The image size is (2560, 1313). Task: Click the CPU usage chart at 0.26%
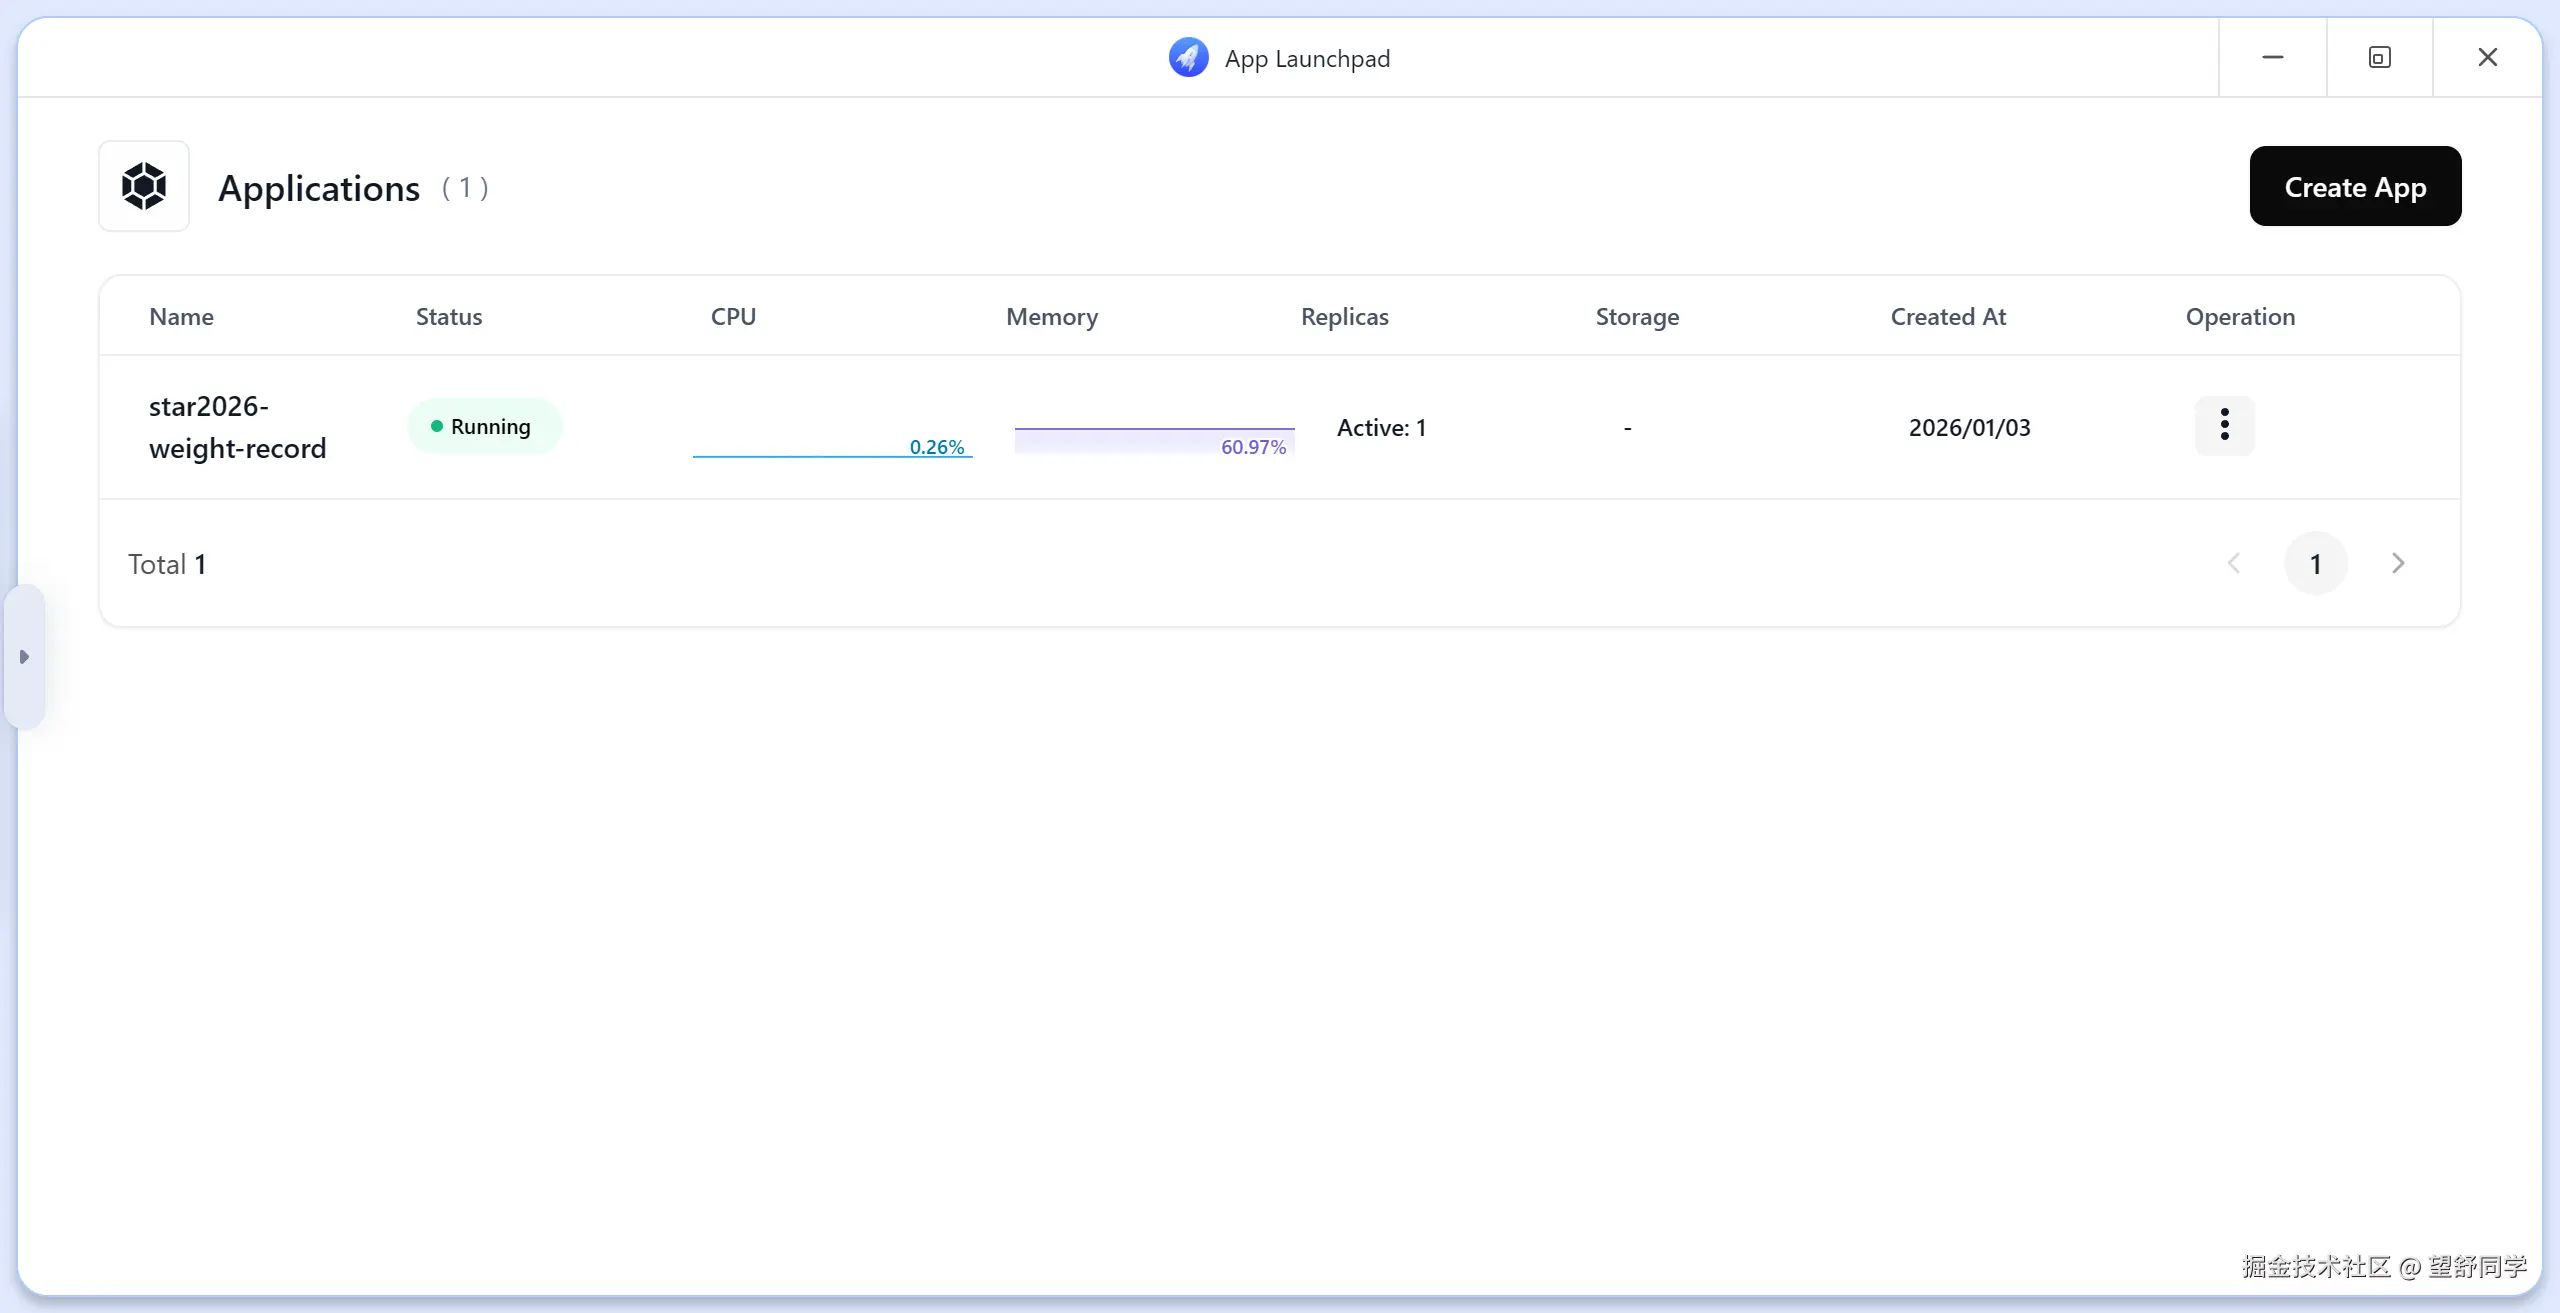coord(832,440)
